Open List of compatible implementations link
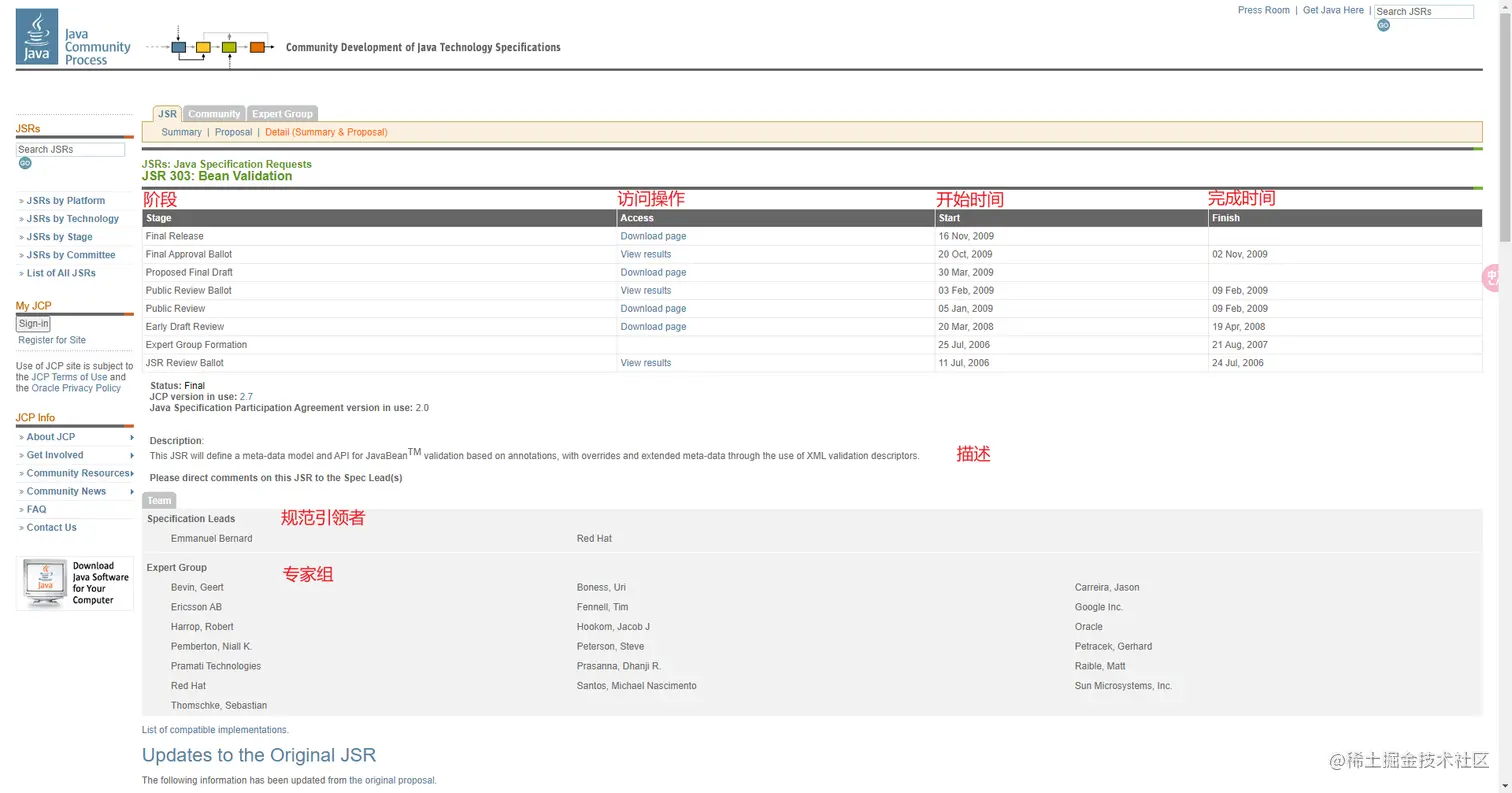Image resolution: width=1512 pixels, height=793 pixels. click(215, 730)
